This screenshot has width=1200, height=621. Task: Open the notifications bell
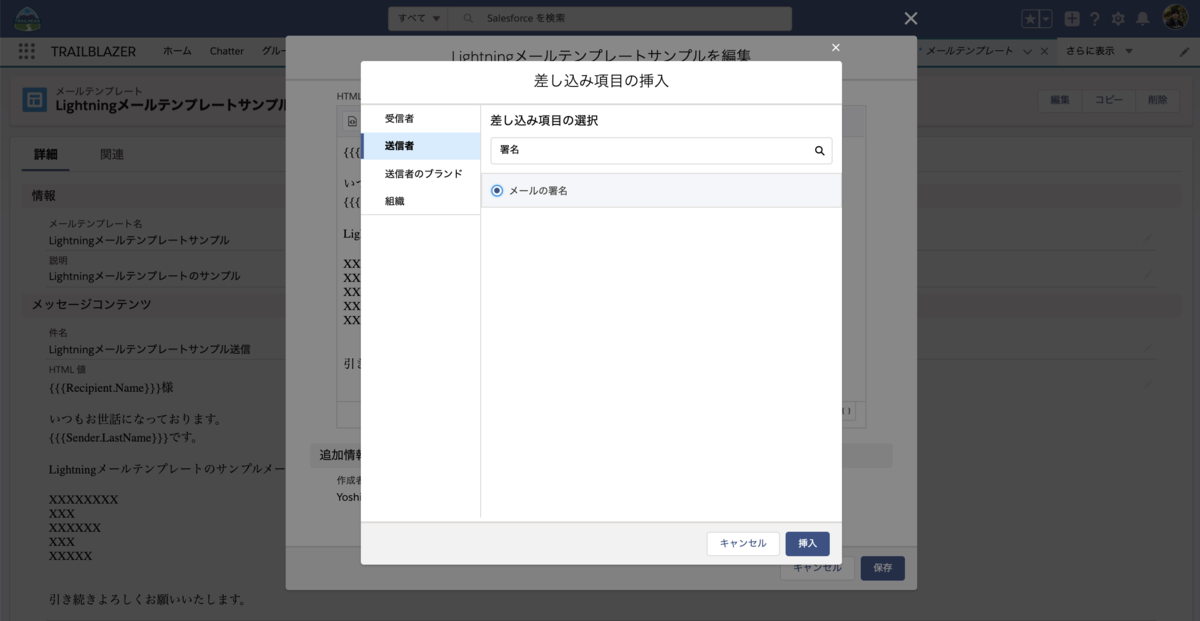[x=1142, y=19]
